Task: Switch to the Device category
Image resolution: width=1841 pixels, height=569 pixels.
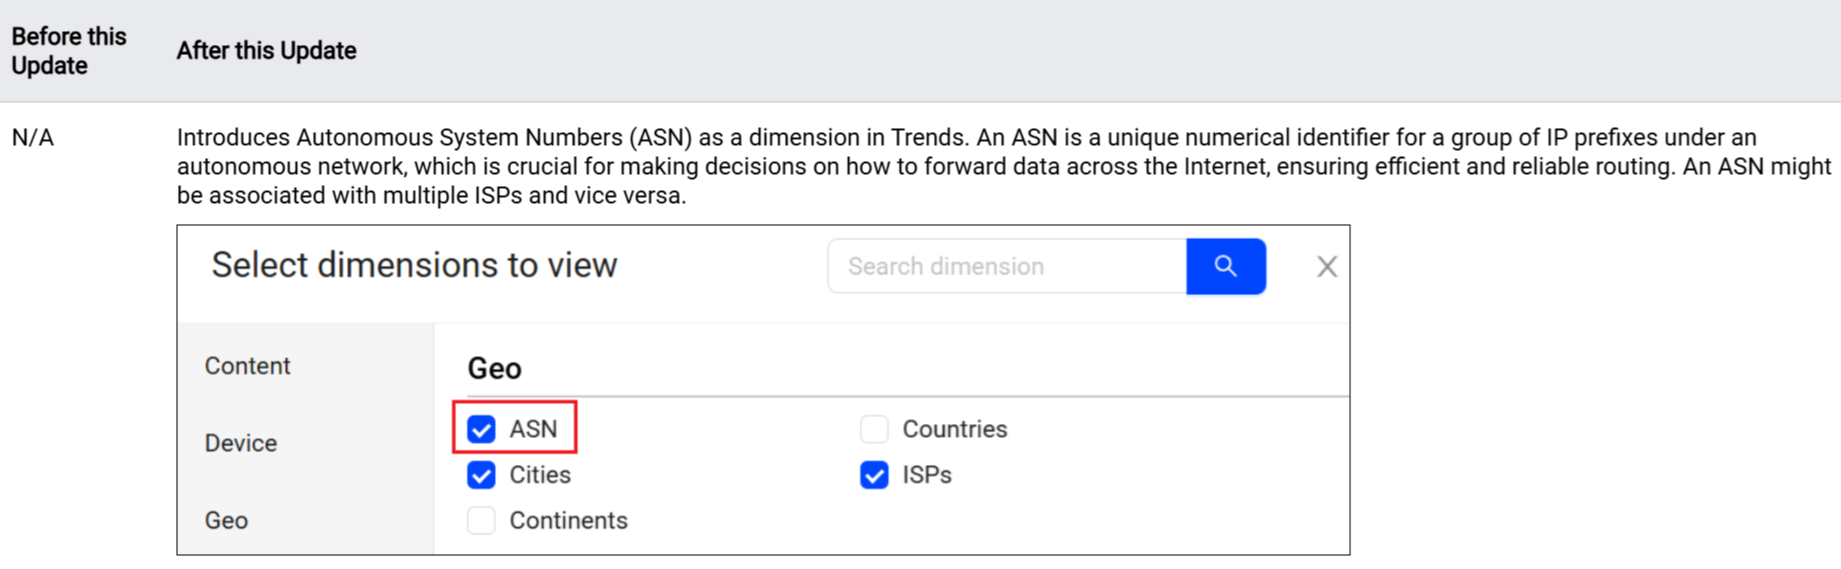Action: point(241,443)
